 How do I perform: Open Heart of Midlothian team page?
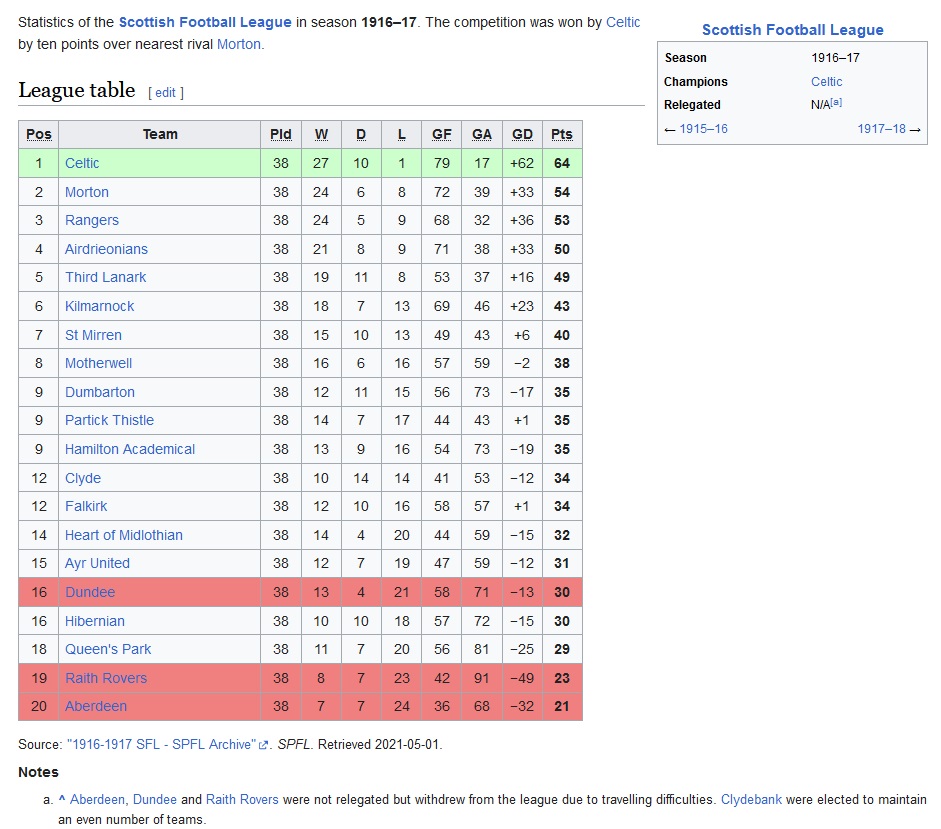coord(124,535)
